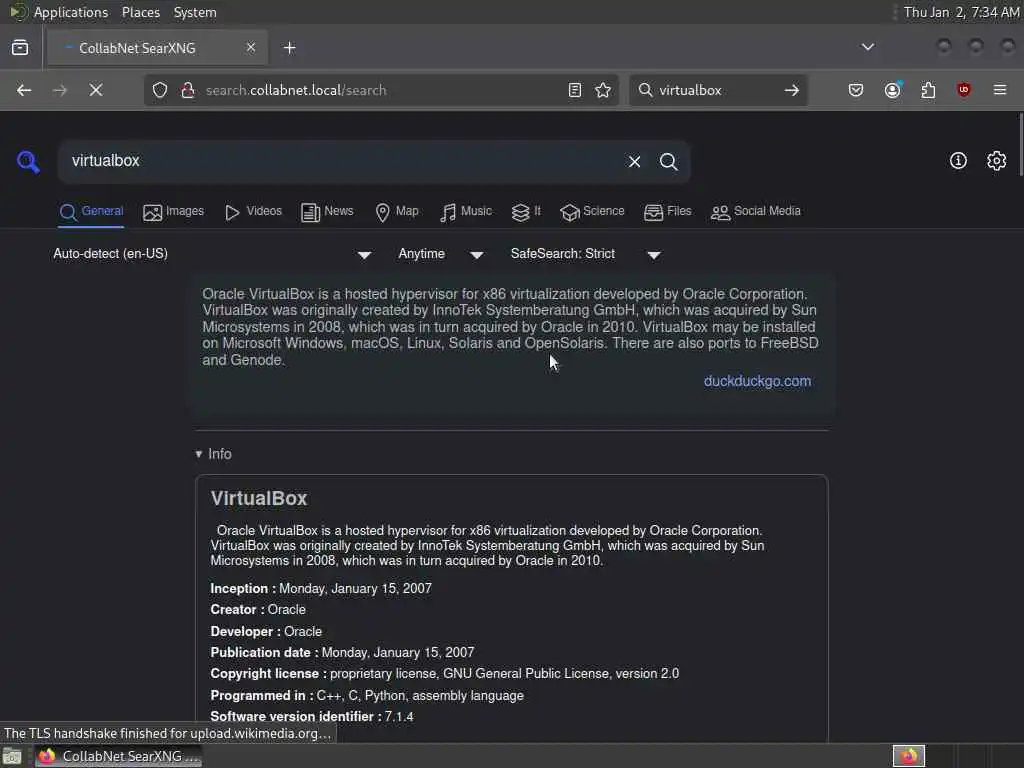Open the Firefox View icon
This screenshot has height=768, width=1024.
tap(20, 48)
